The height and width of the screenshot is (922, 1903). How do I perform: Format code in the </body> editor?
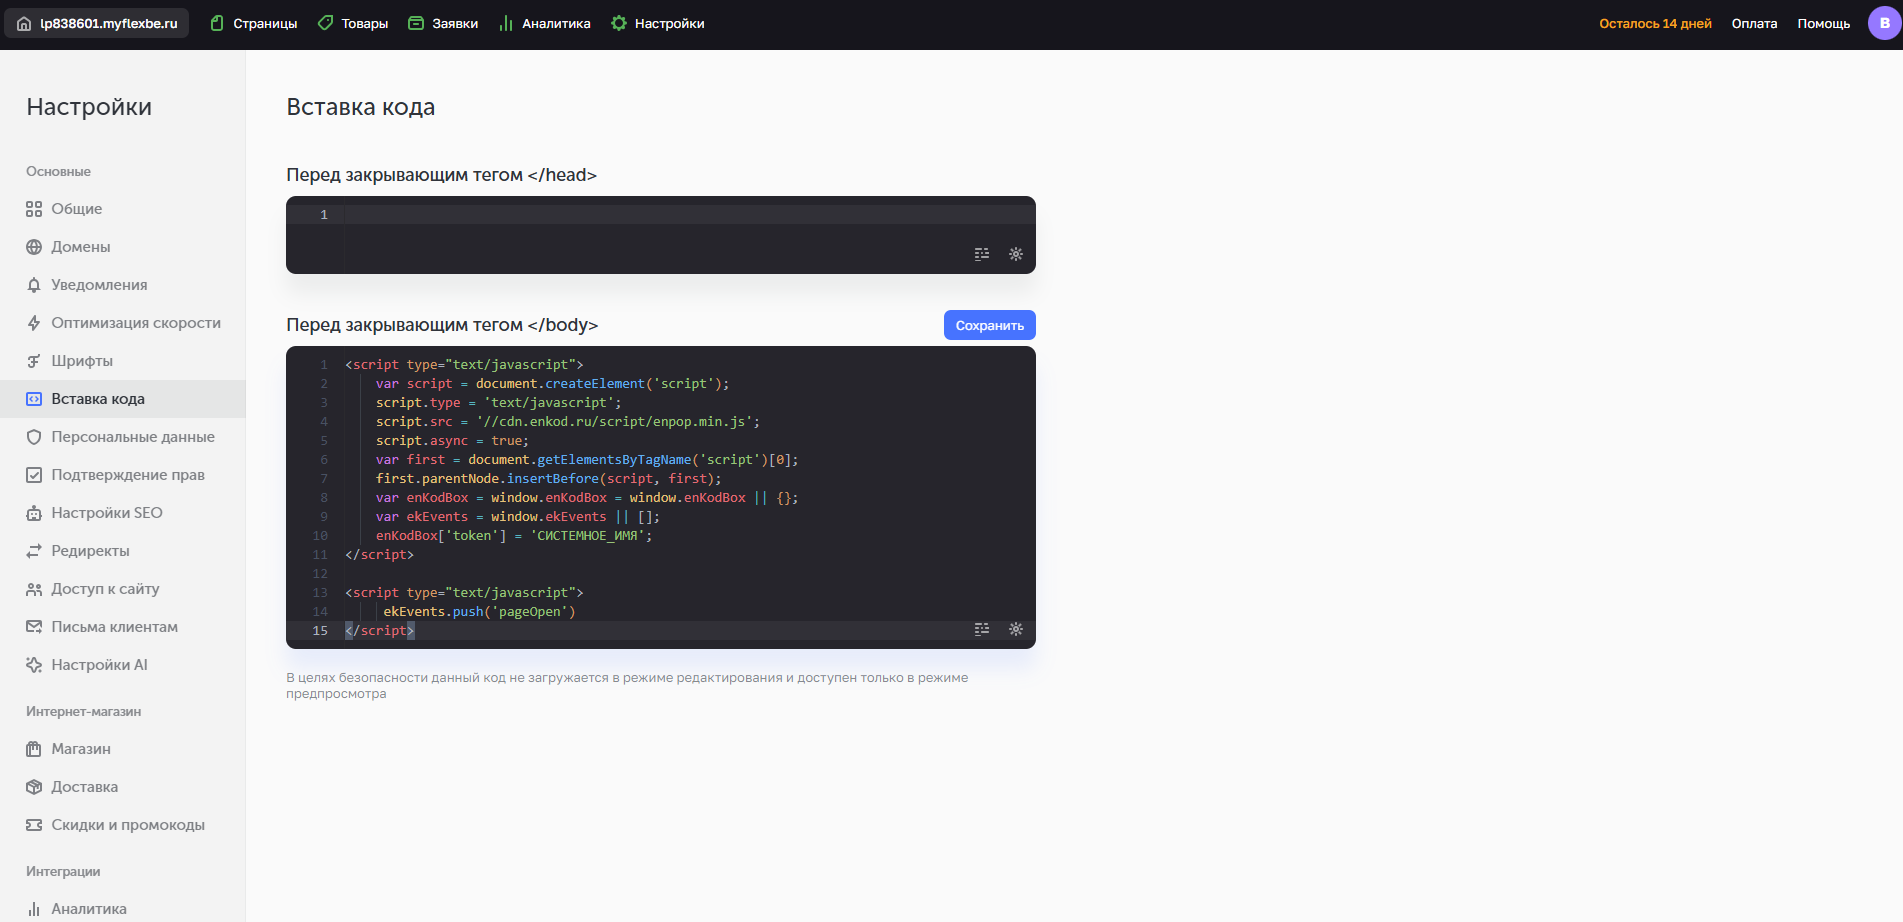[x=982, y=629]
